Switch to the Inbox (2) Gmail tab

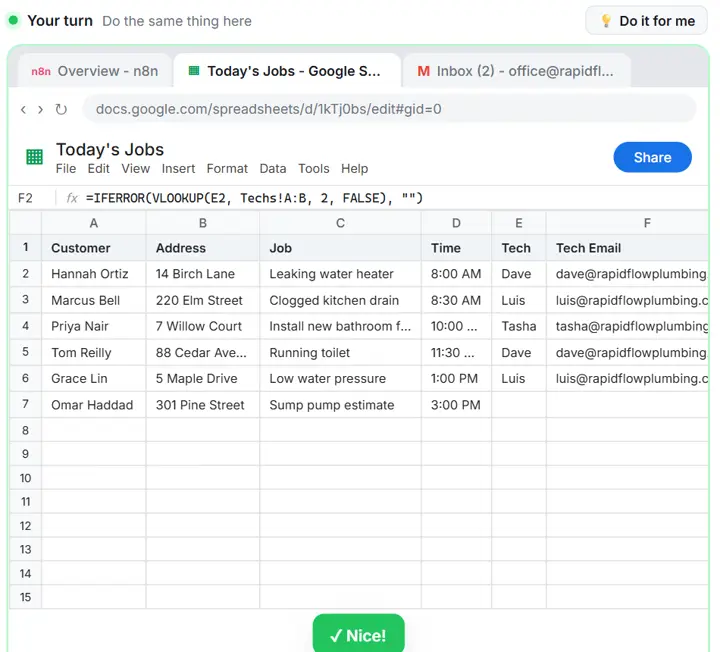516,71
